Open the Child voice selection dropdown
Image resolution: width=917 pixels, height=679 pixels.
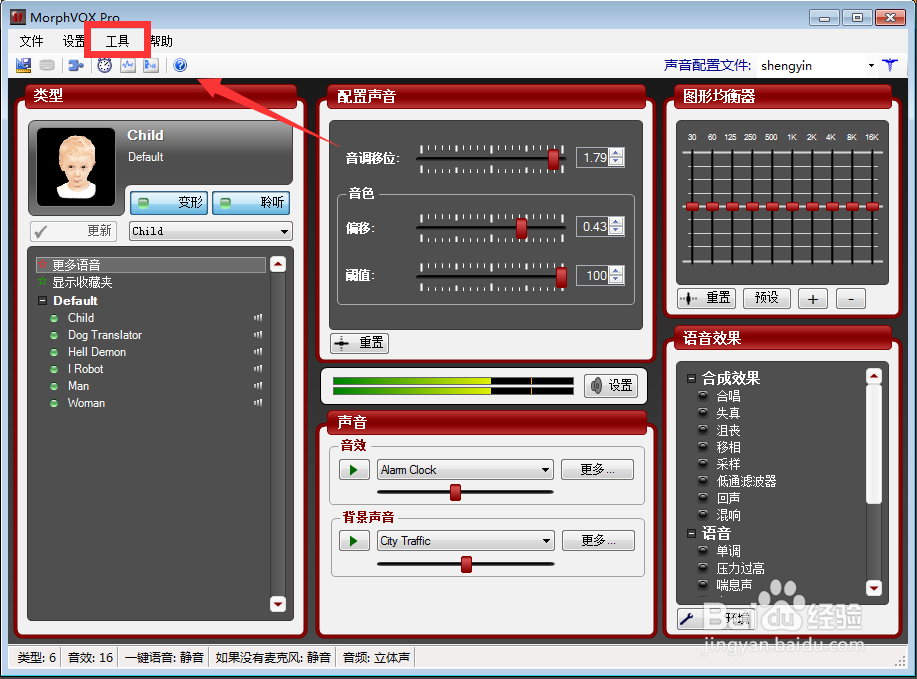tap(211, 231)
